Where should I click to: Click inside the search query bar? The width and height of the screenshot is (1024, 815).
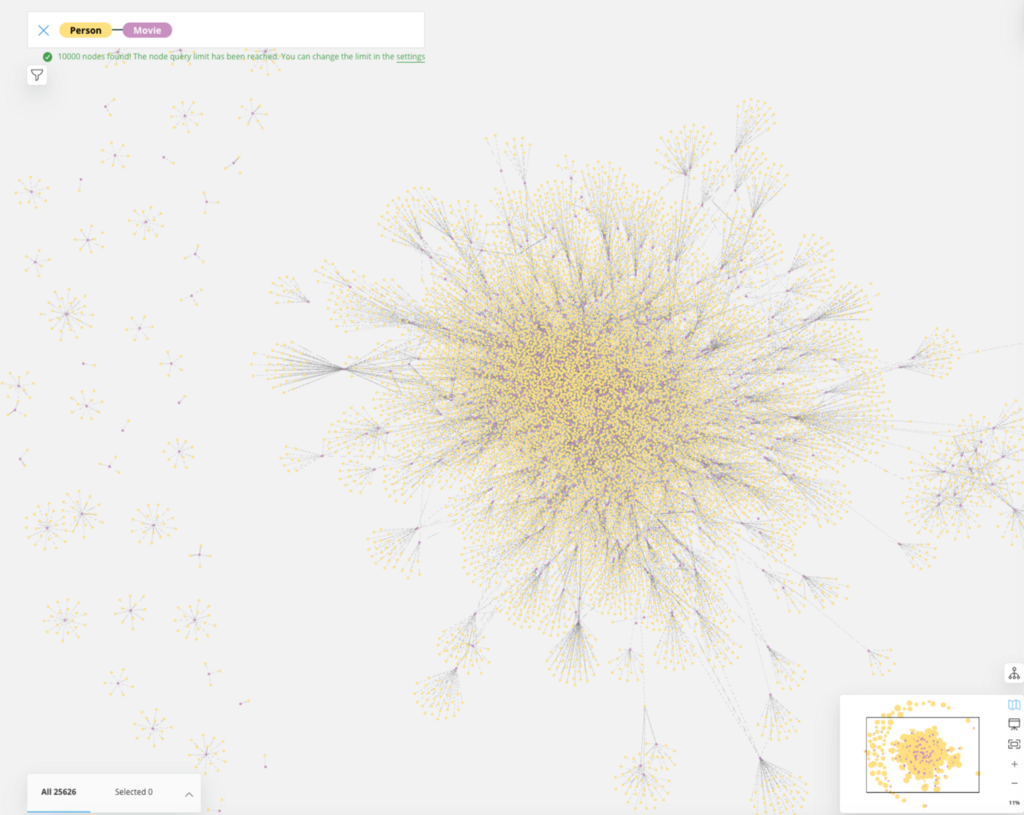pos(226,30)
